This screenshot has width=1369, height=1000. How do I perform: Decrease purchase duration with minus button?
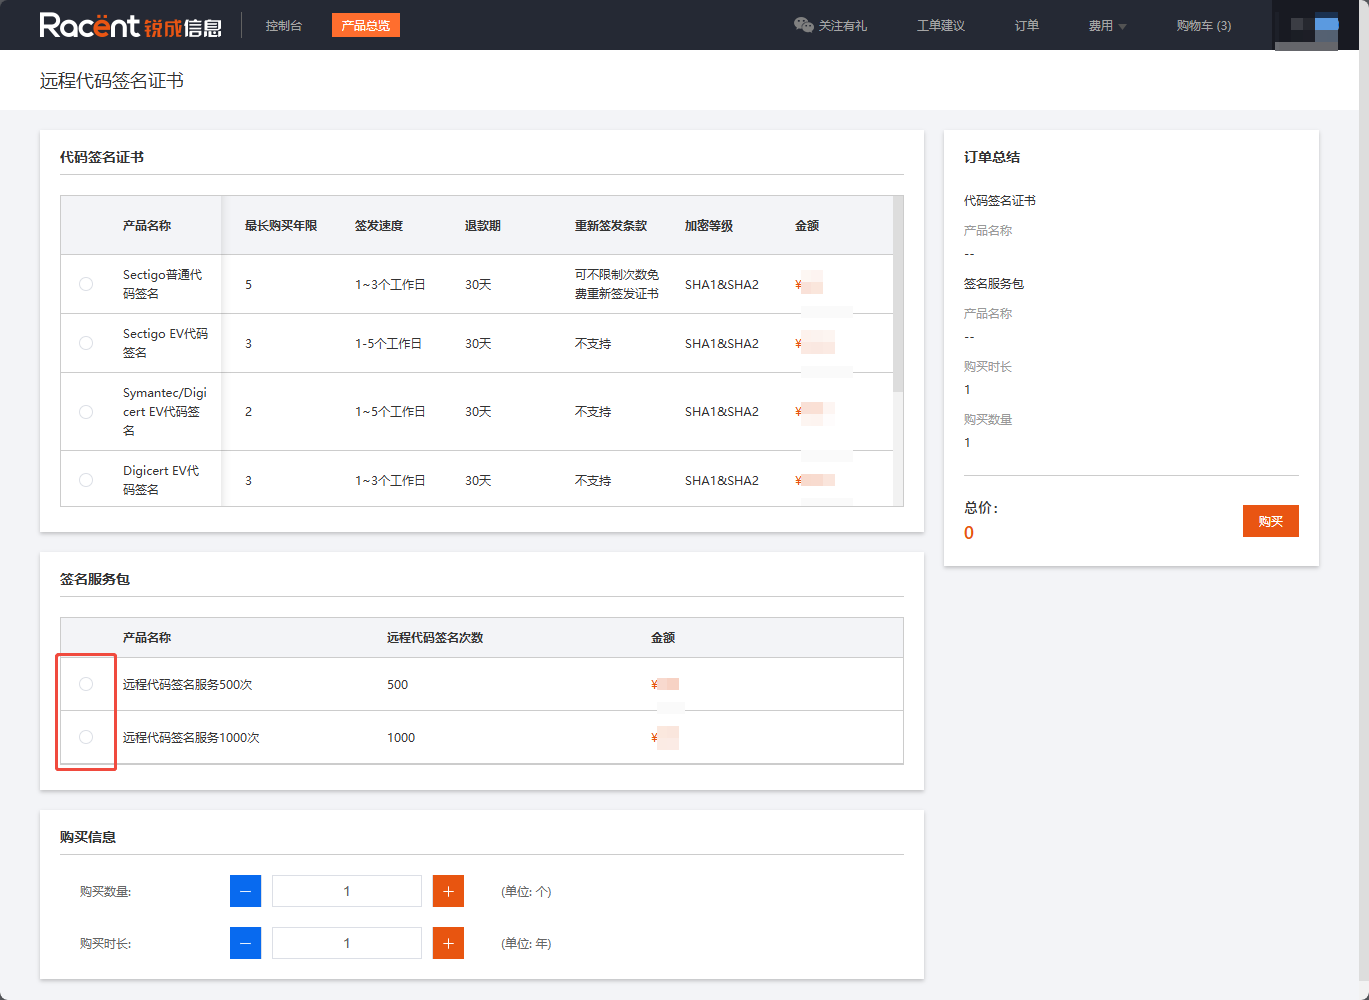click(x=245, y=943)
